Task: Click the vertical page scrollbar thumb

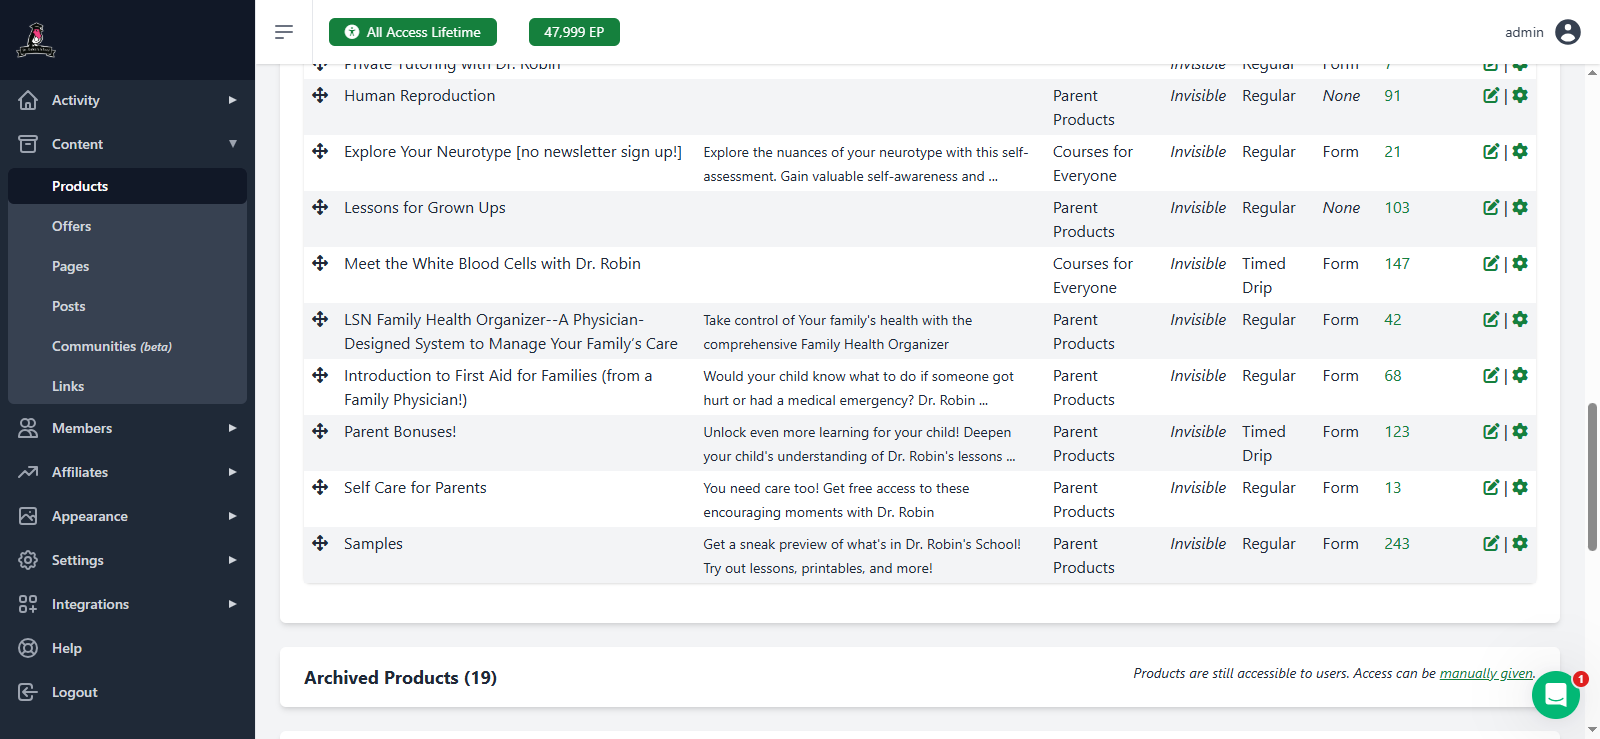Action: point(1592,476)
